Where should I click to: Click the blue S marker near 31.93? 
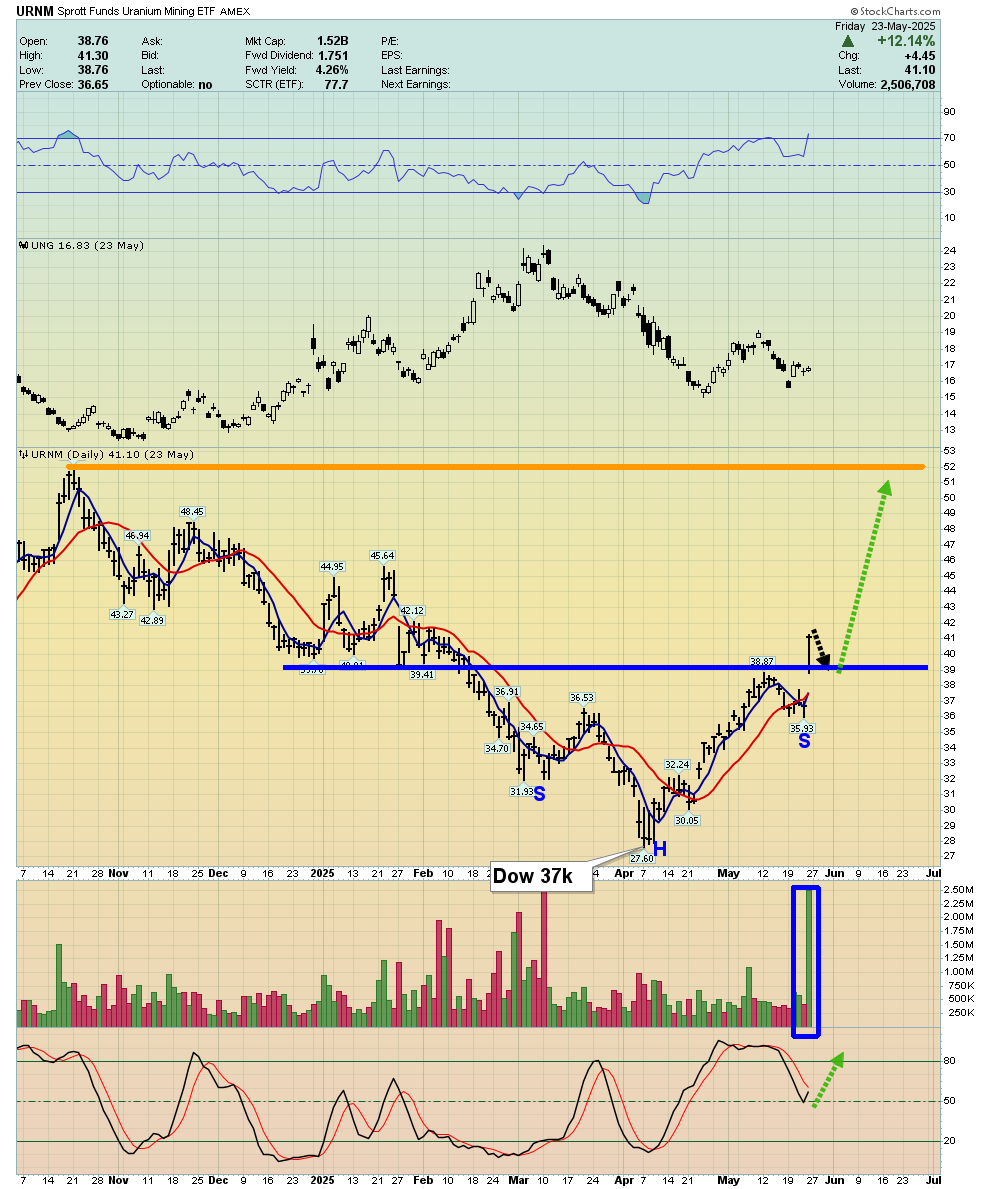pyautogui.click(x=540, y=794)
